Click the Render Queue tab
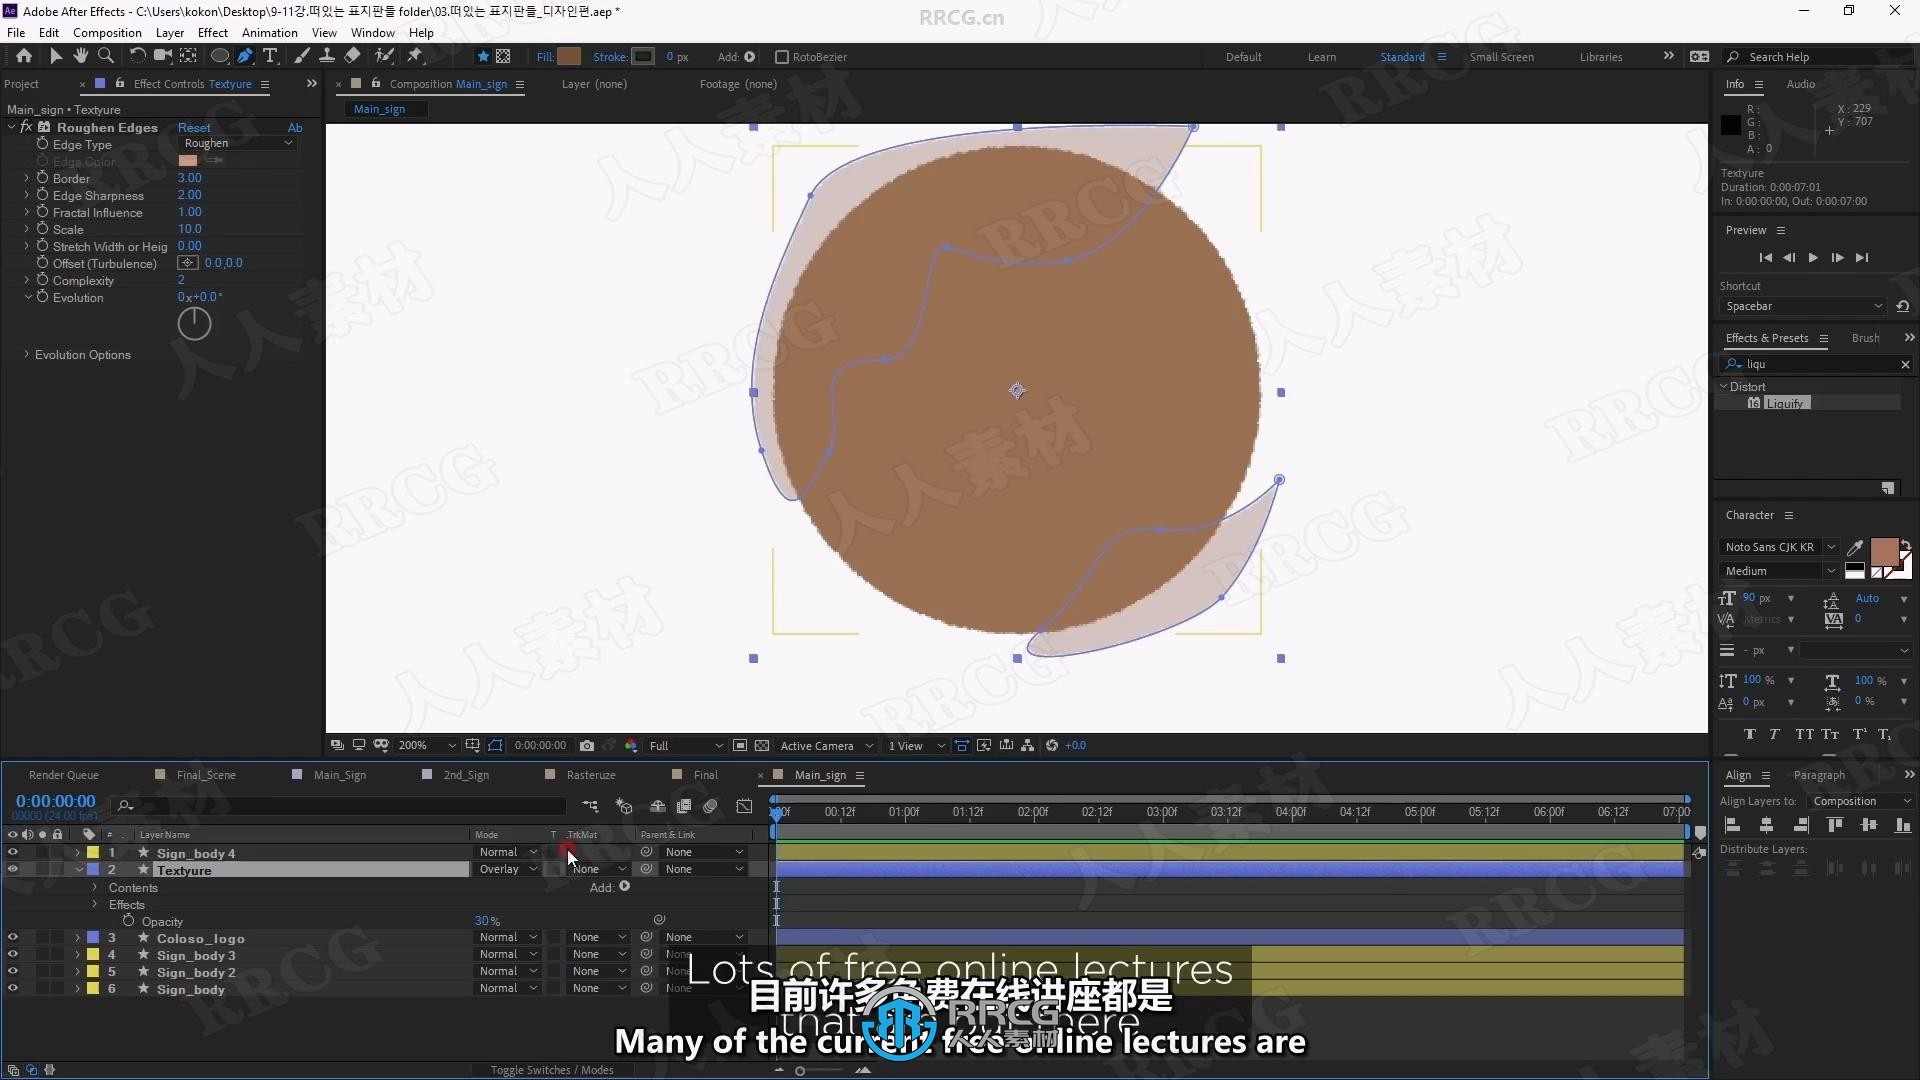This screenshot has width=1920, height=1080. click(62, 774)
